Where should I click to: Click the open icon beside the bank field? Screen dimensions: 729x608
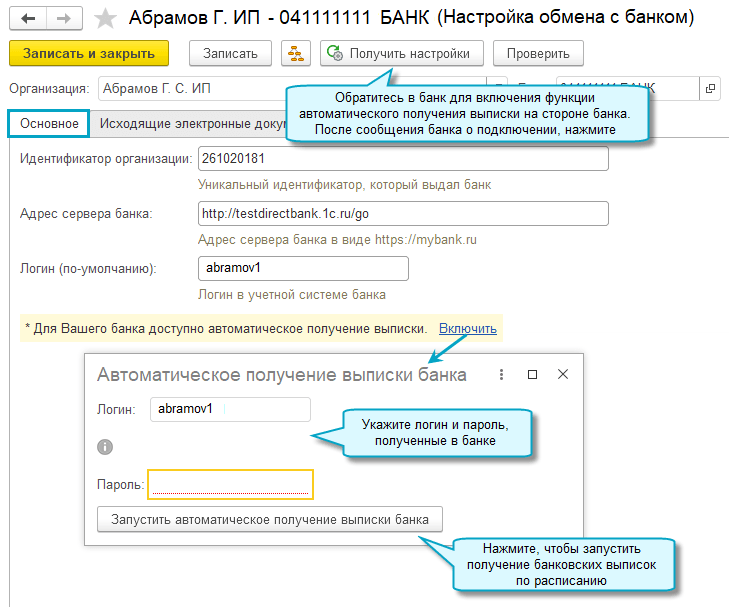[711, 88]
